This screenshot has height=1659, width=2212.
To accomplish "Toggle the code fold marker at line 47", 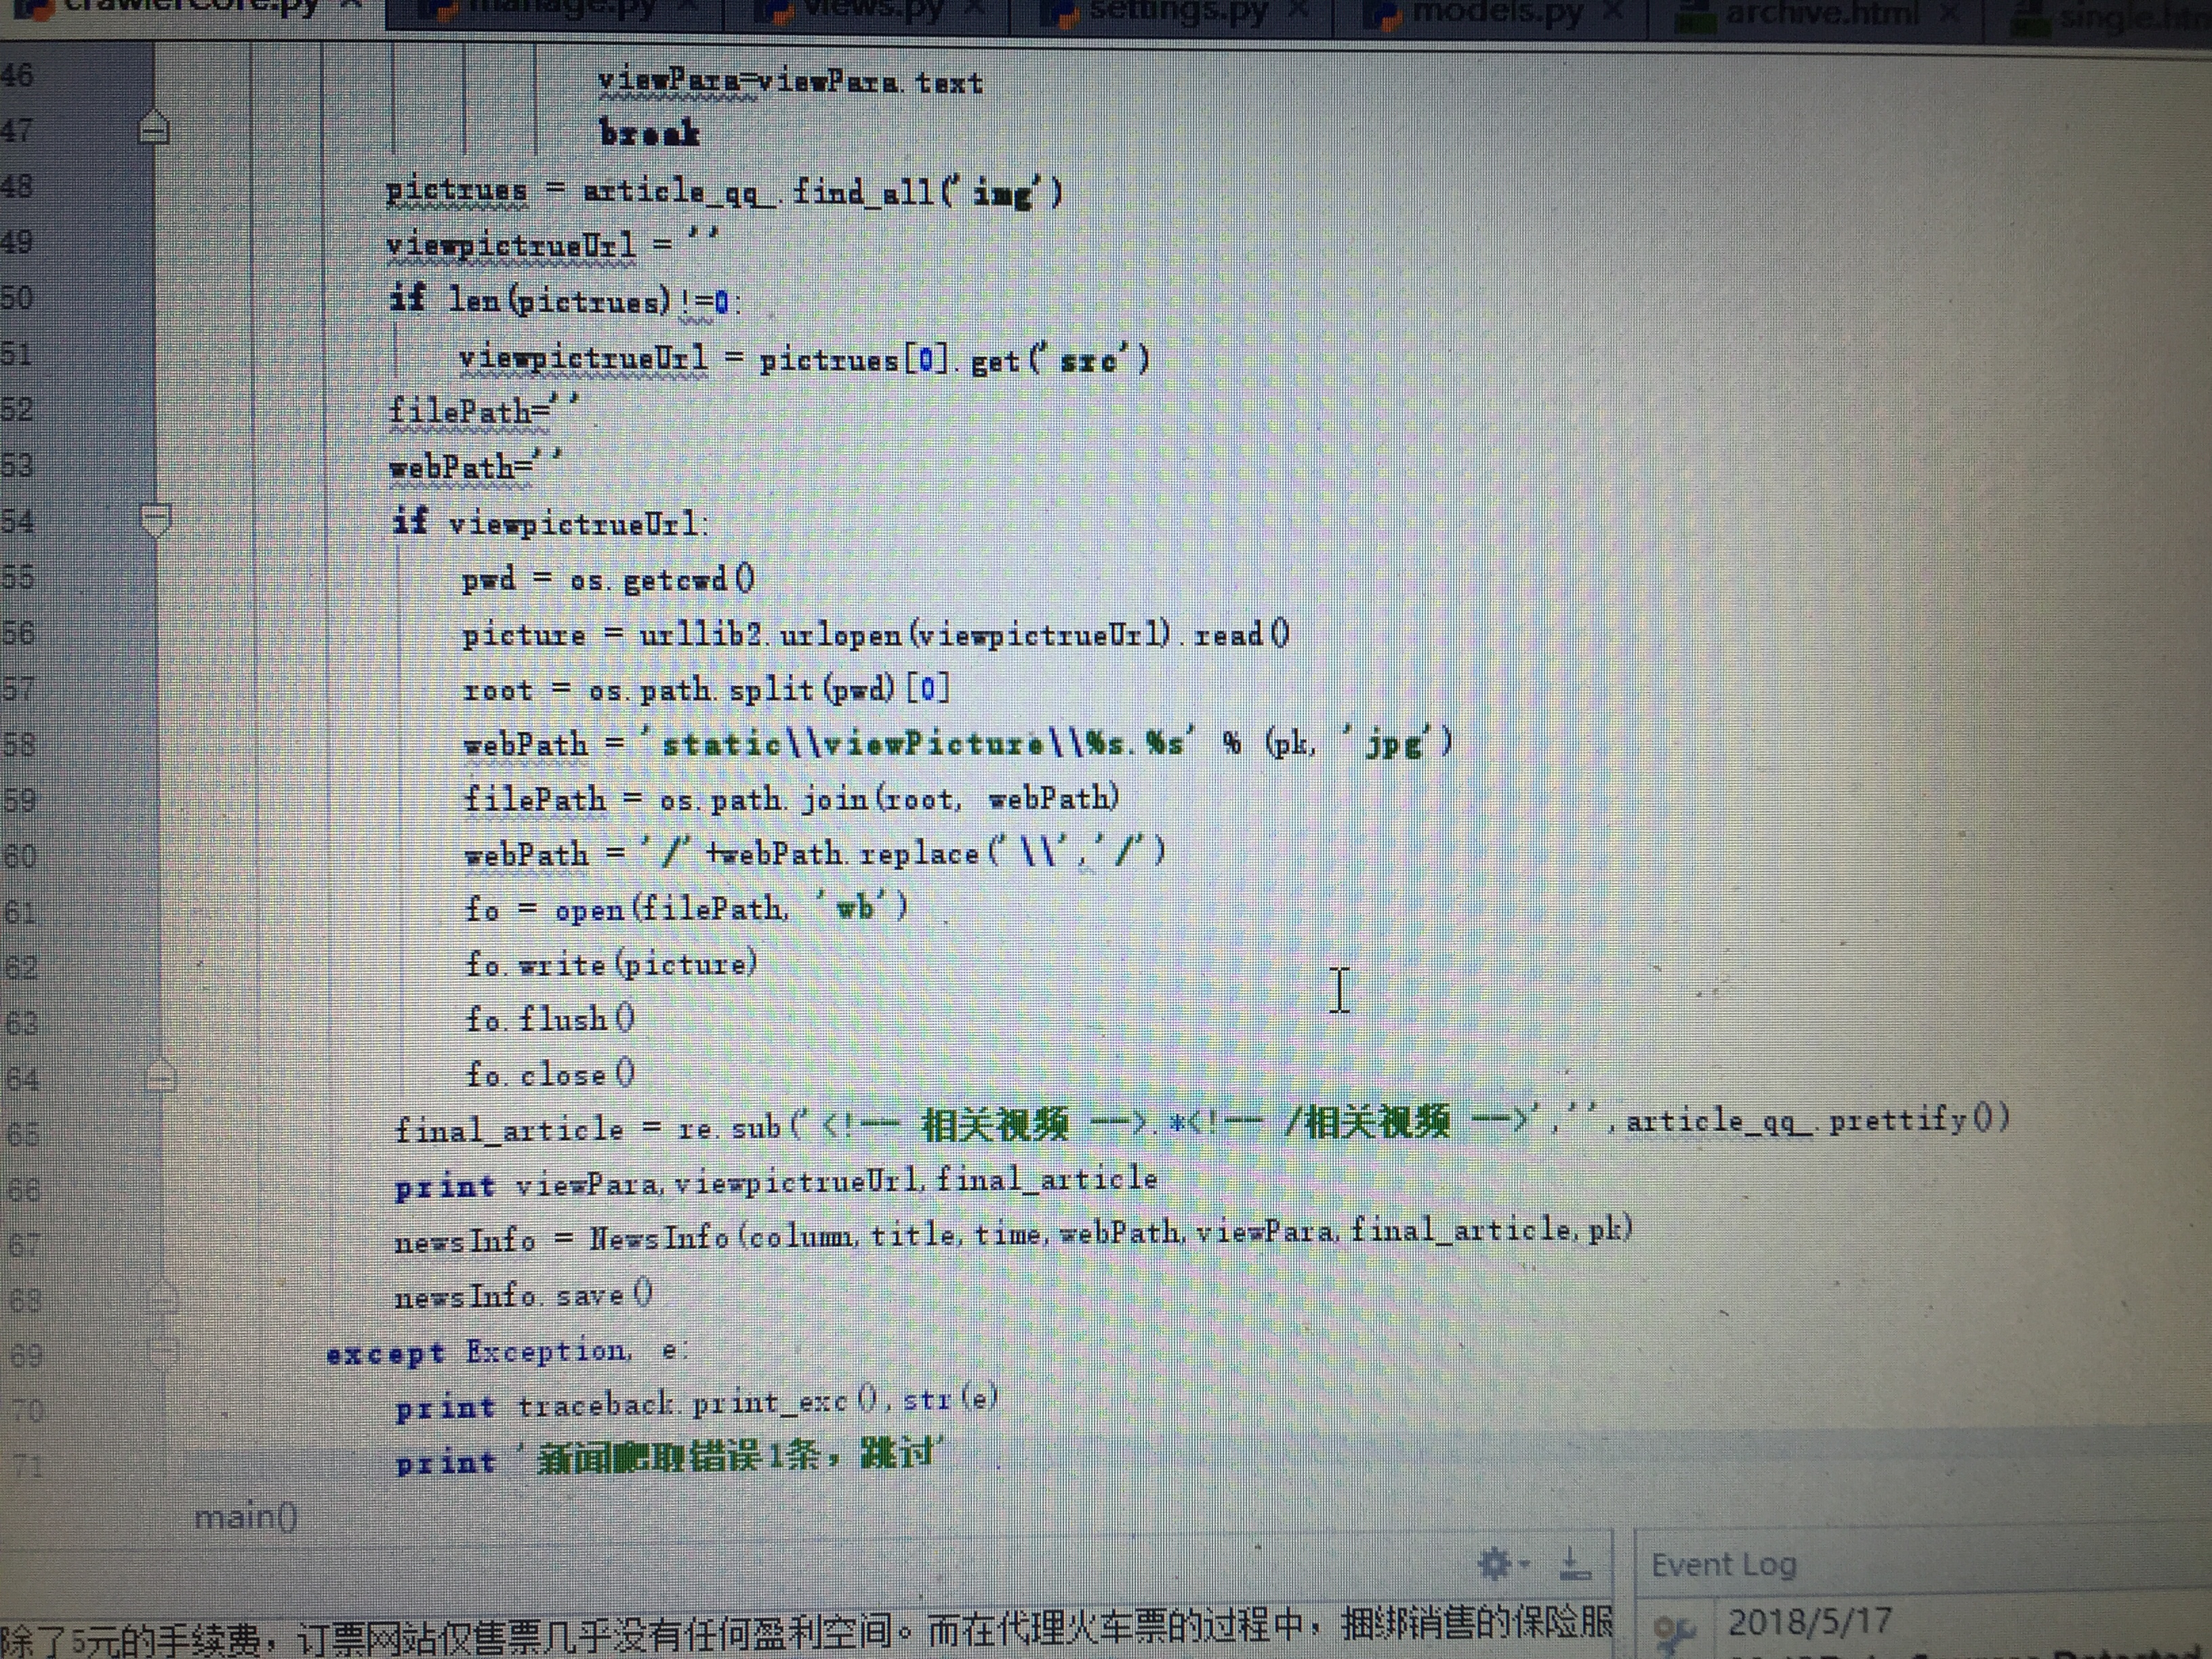I will (x=154, y=129).
